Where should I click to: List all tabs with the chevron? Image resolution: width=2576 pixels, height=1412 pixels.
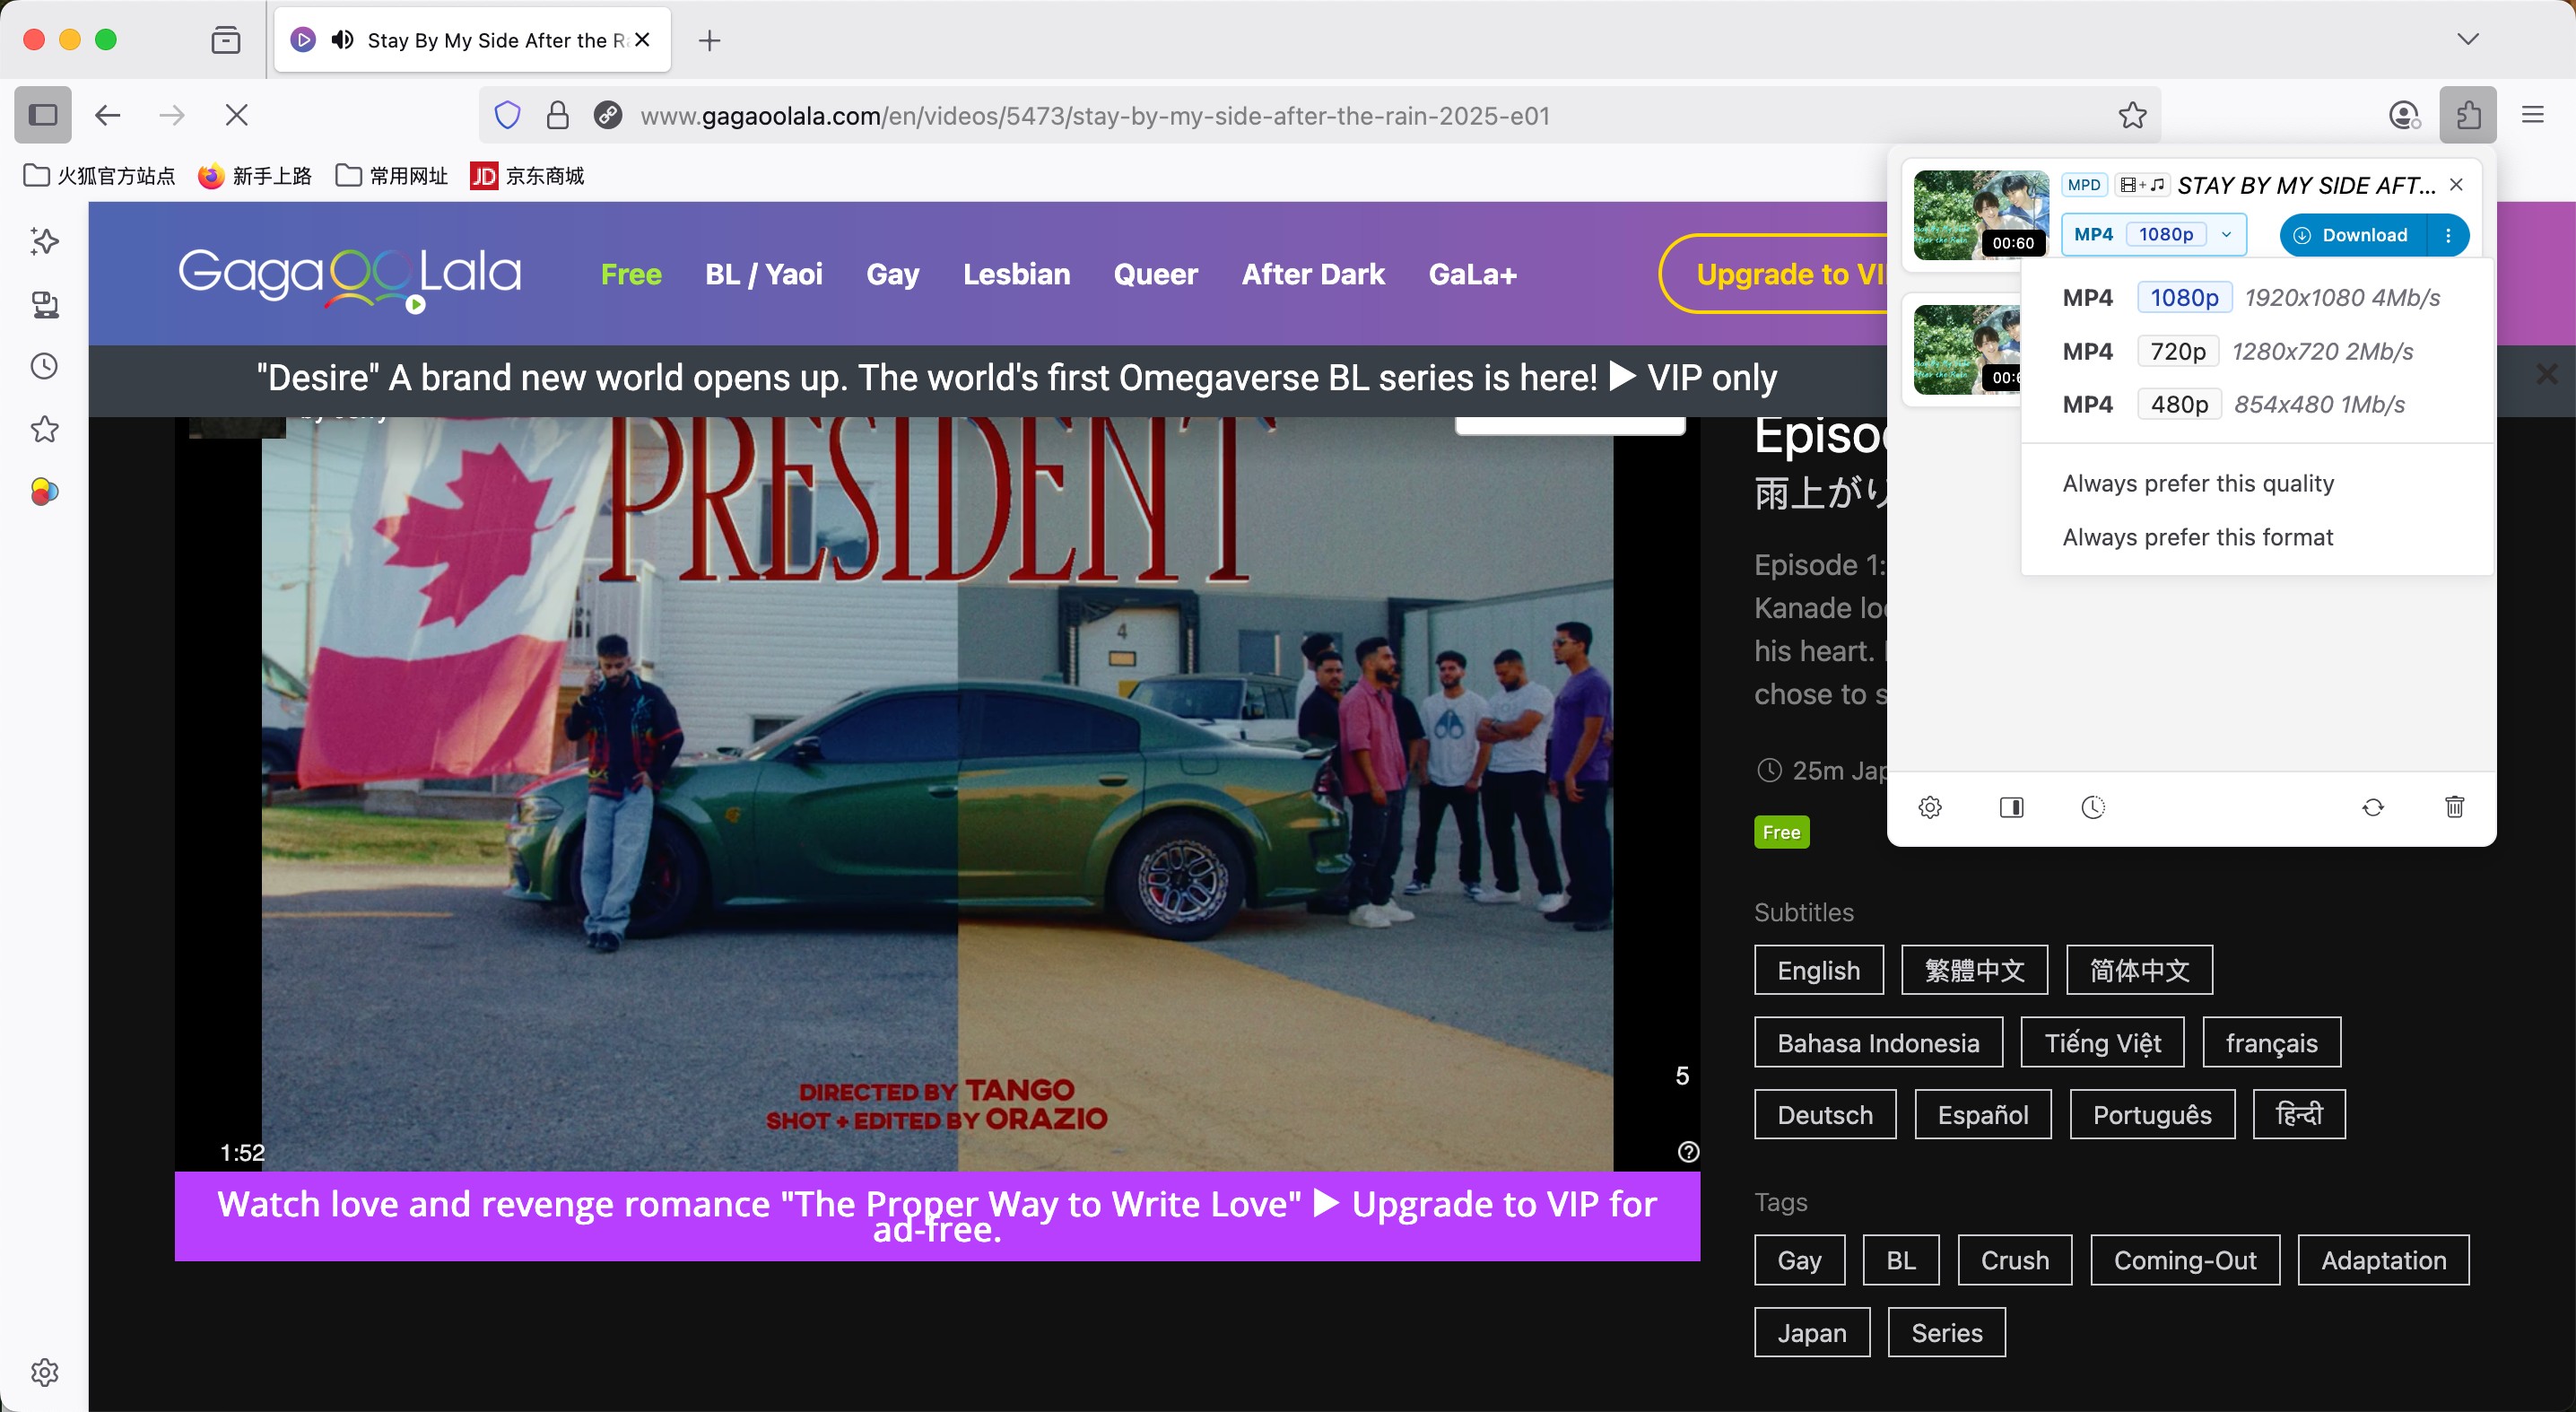(x=2468, y=39)
